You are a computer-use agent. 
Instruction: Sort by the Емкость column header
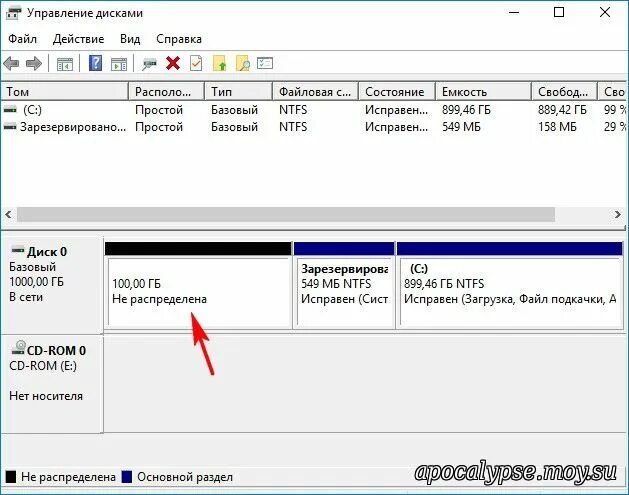(483, 92)
